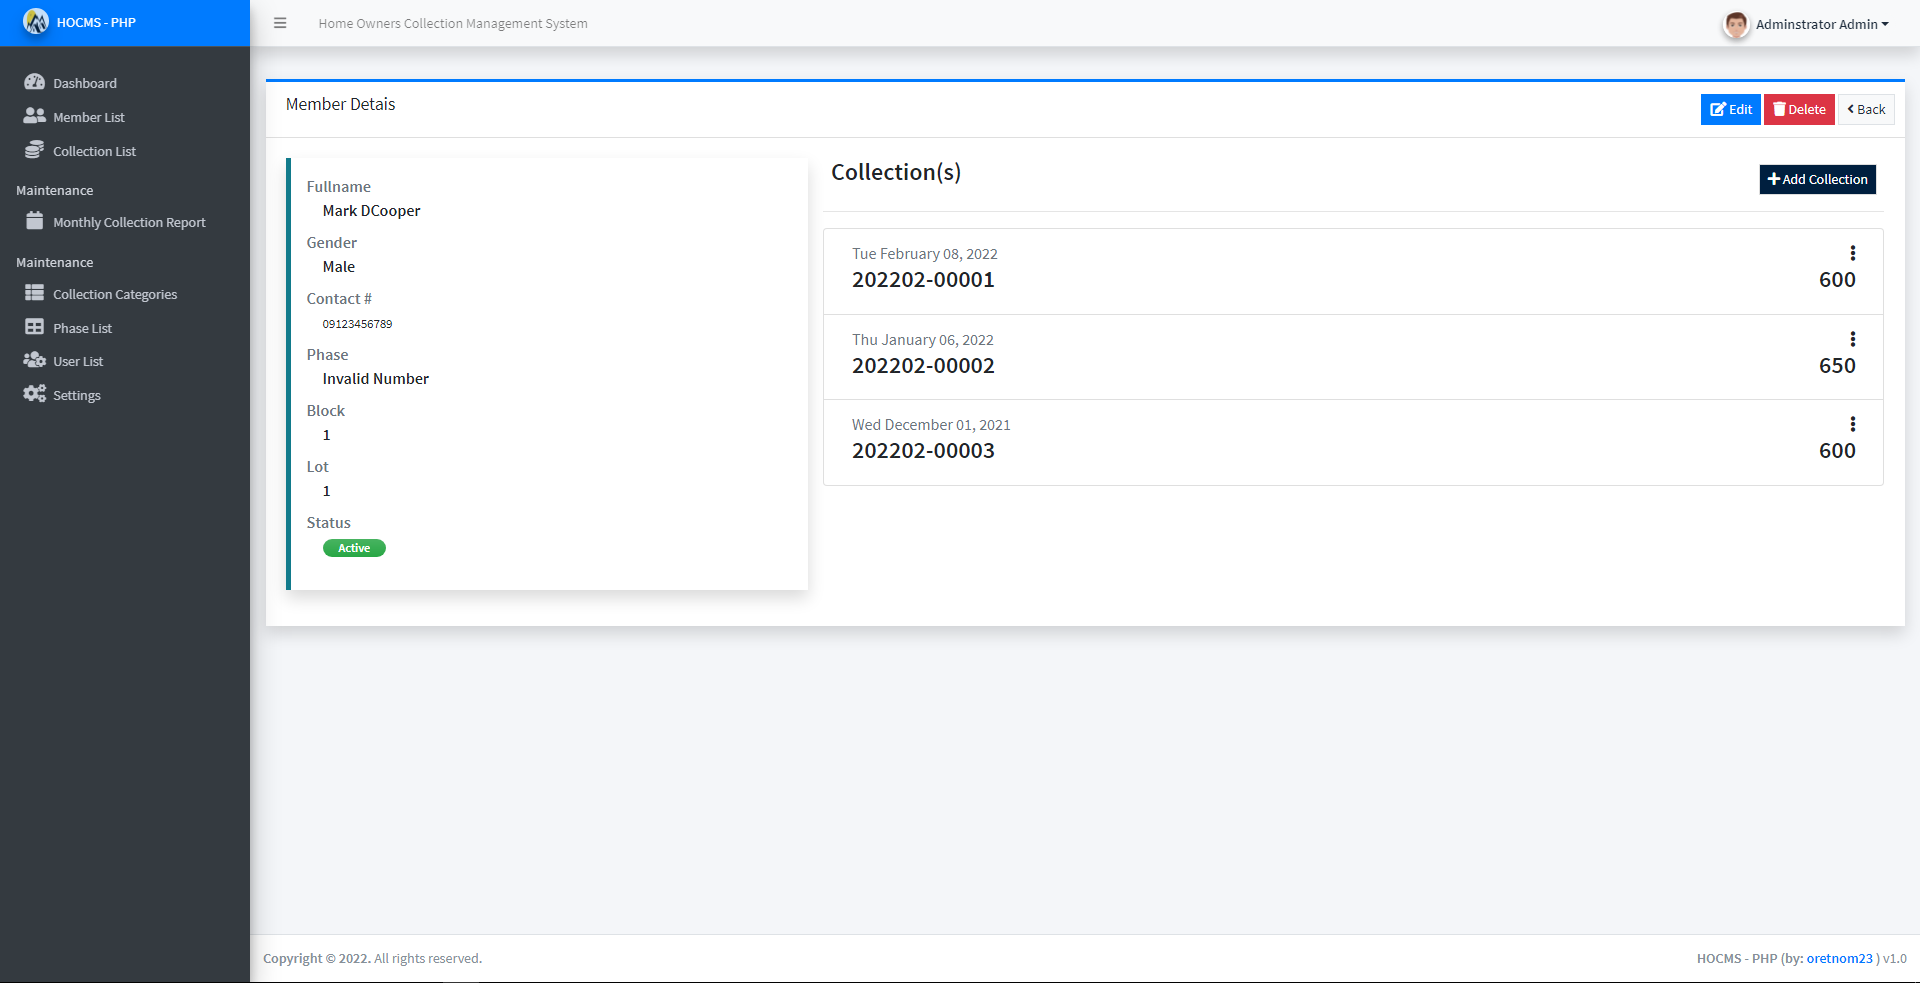Click the name Mark DCooper
The height and width of the screenshot is (983, 1920).
(371, 211)
